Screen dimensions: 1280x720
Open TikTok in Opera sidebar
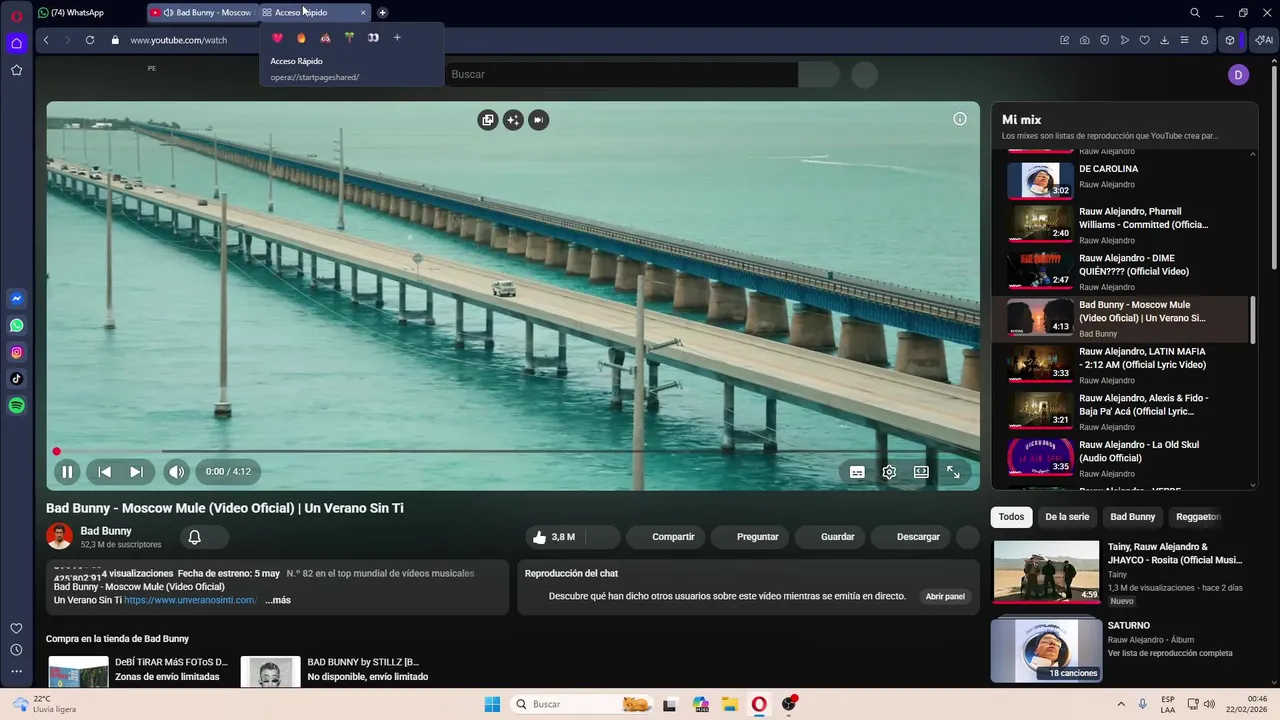tap(16, 379)
